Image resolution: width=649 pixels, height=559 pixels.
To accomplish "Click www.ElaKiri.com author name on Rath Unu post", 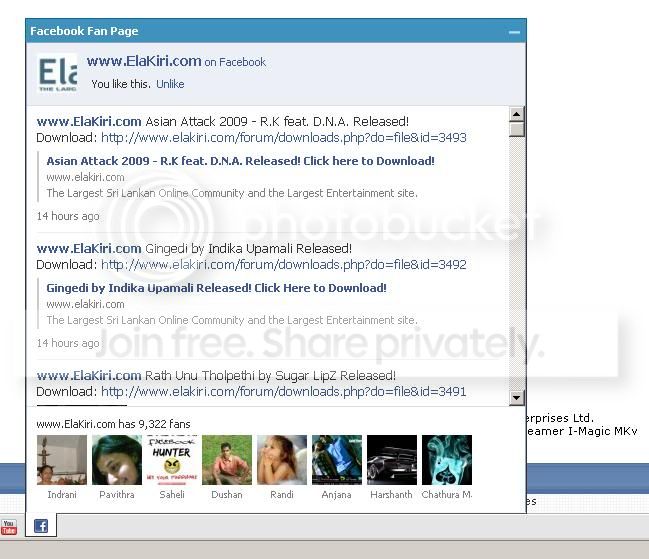I will coord(89,376).
